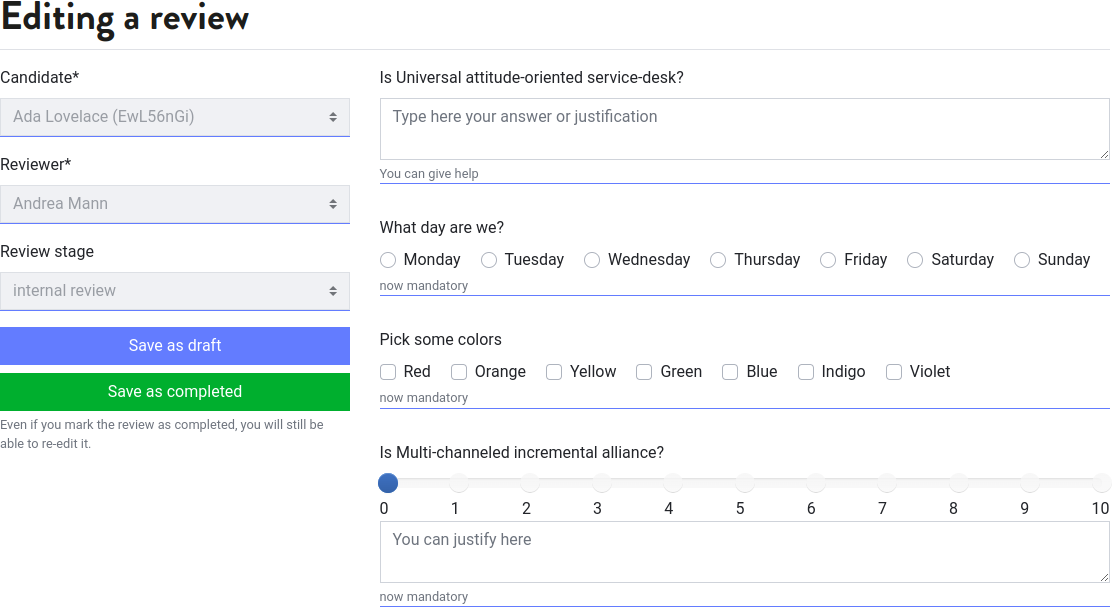The height and width of the screenshot is (607, 1112).
Task: Focus the service-desk answer text area
Action: [745, 129]
